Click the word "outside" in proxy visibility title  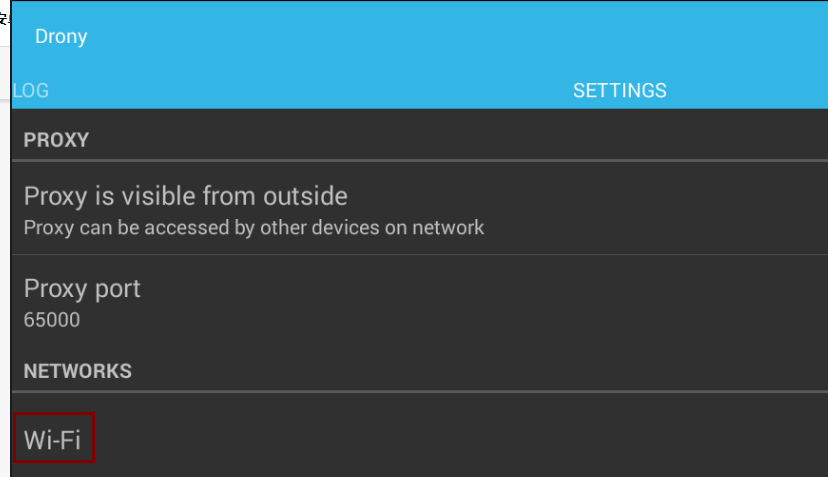tap(305, 196)
